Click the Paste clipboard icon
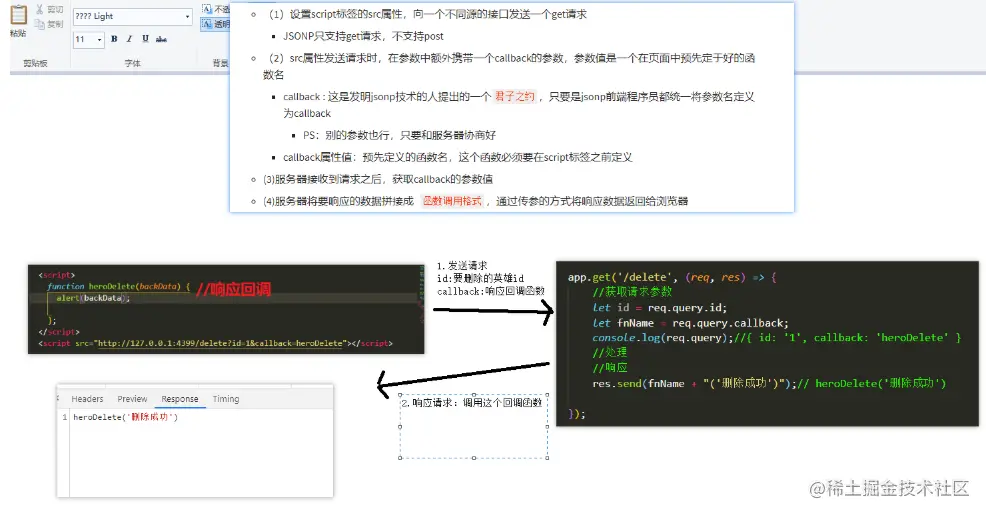Viewport: 986px width, 515px height. [x=18, y=16]
